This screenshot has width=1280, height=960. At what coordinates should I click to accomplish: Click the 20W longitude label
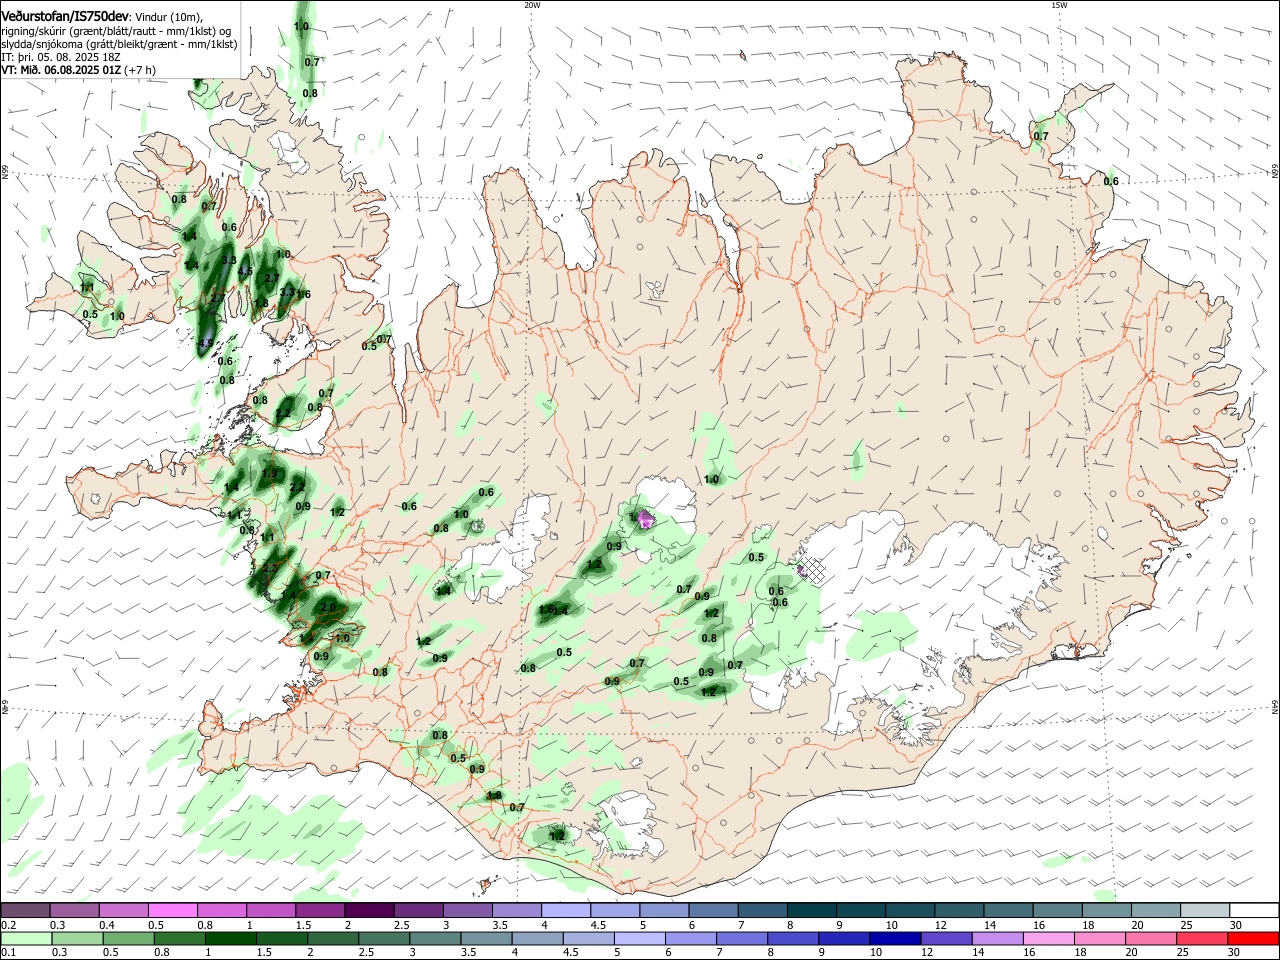tap(532, 5)
